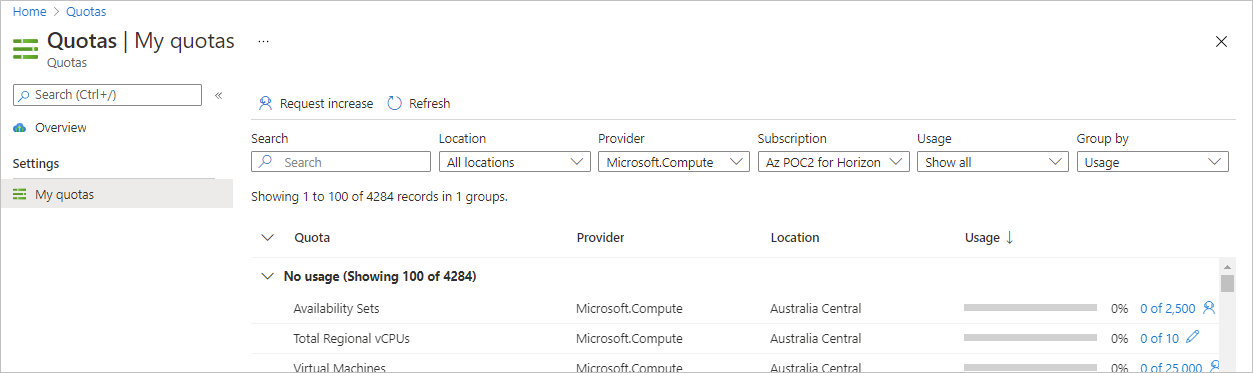This screenshot has height=373, width=1253.
Task: Click the My quotas list icon
Action: coord(20,195)
